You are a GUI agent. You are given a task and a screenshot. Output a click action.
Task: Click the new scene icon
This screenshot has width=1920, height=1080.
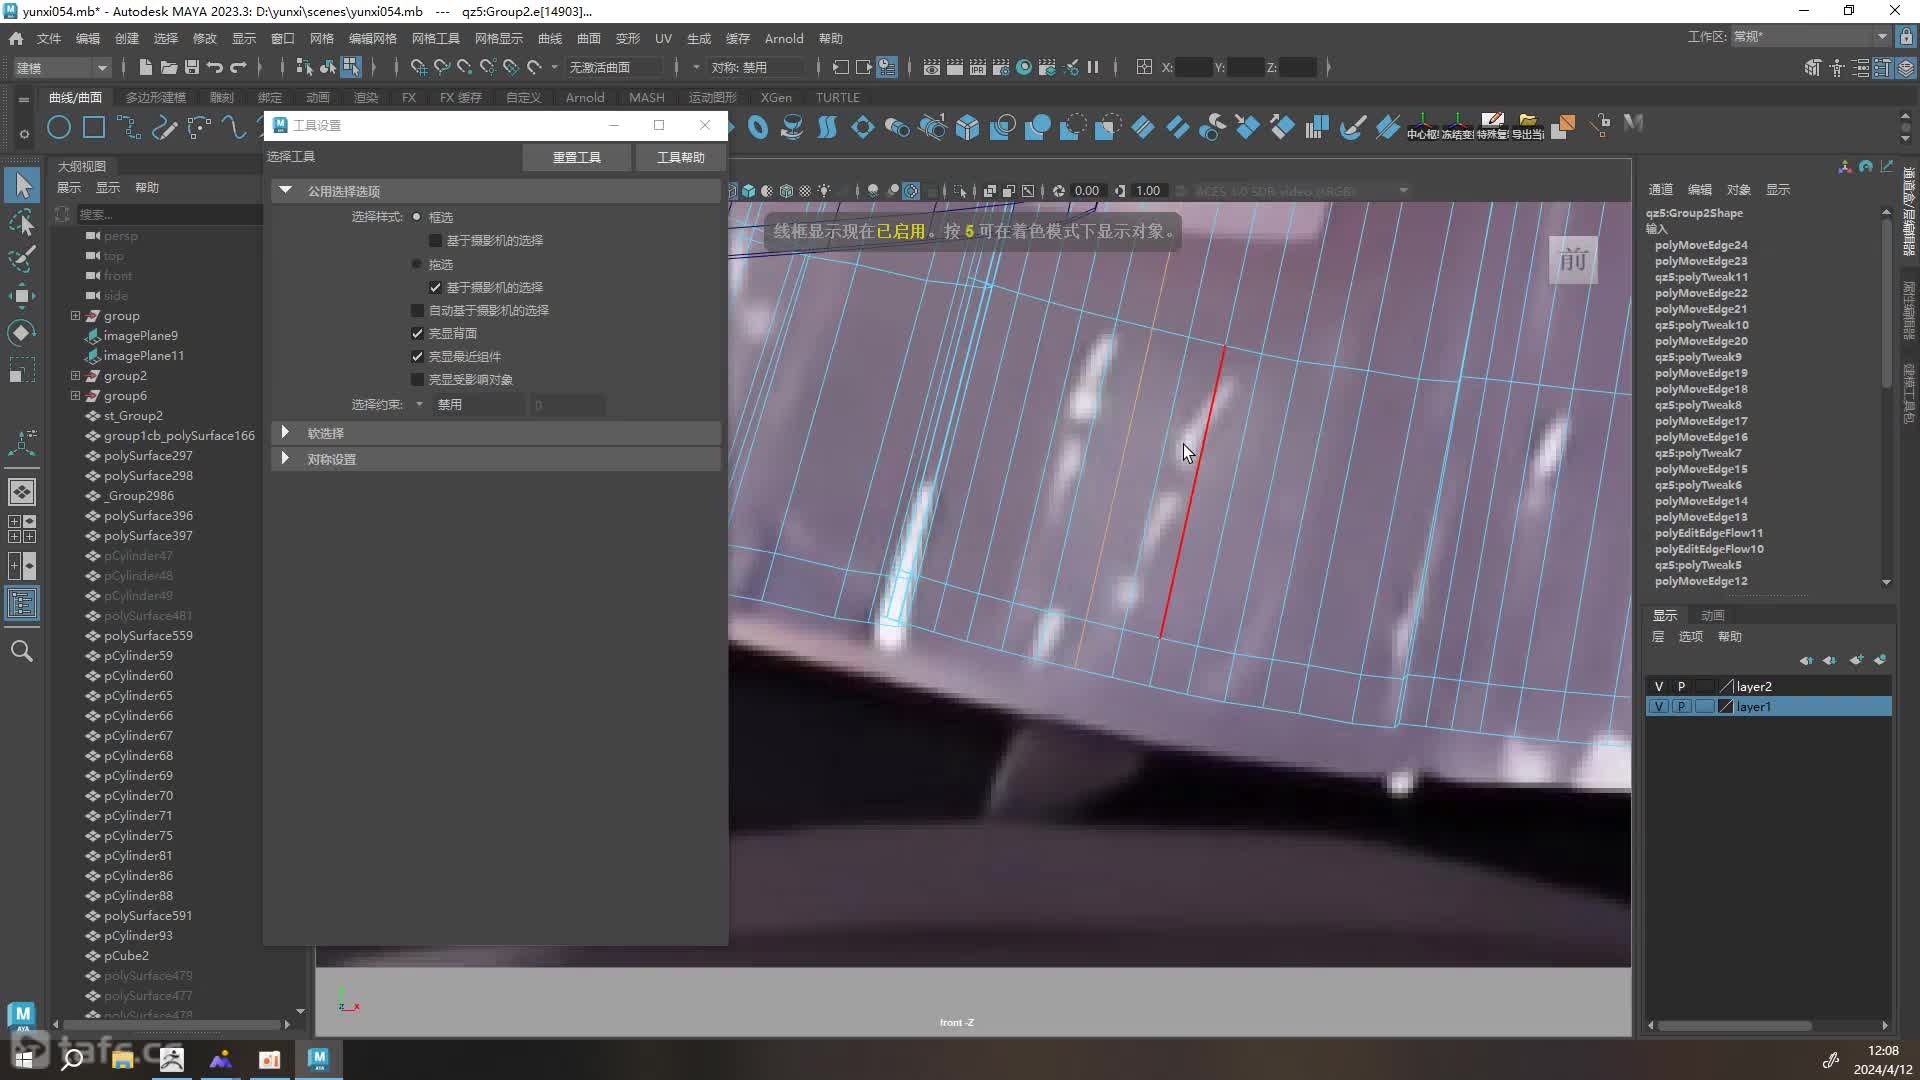[145, 67]
